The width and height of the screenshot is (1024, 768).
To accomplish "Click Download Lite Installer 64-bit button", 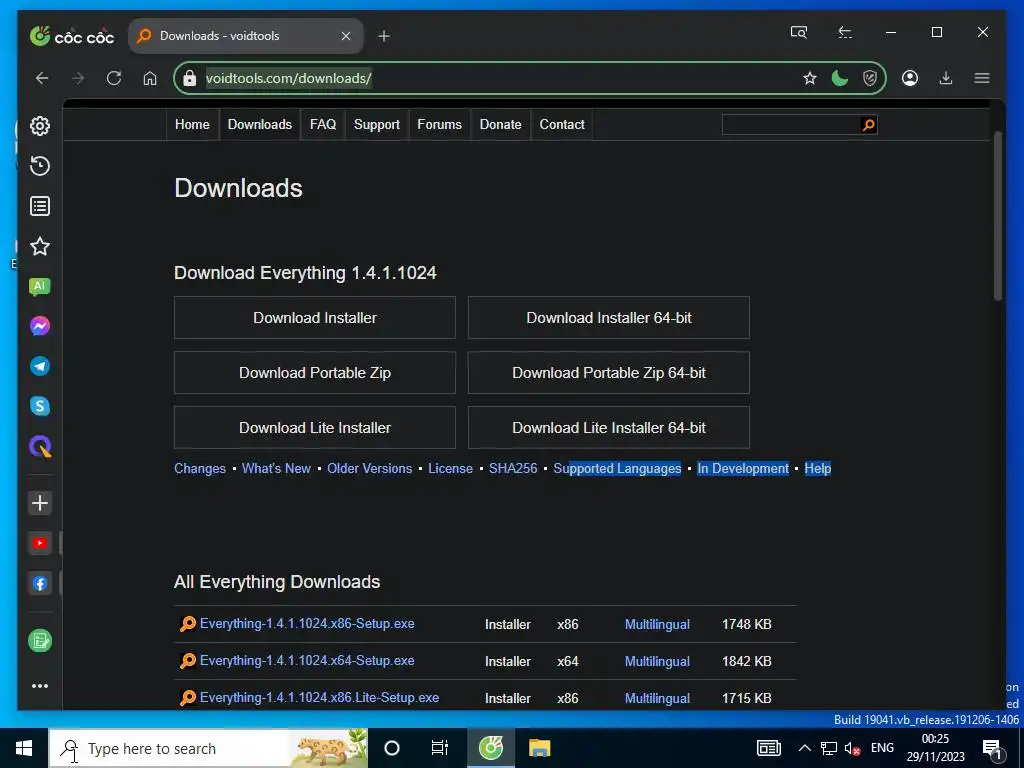I will [x=609, y=428].
